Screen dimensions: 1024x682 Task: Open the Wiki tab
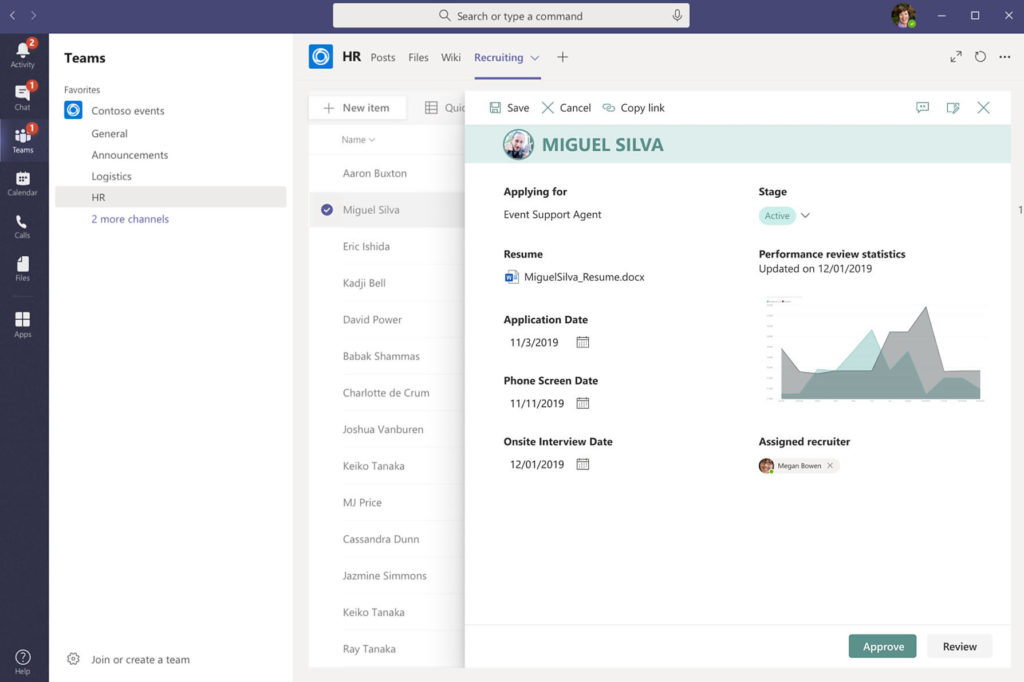451,57
